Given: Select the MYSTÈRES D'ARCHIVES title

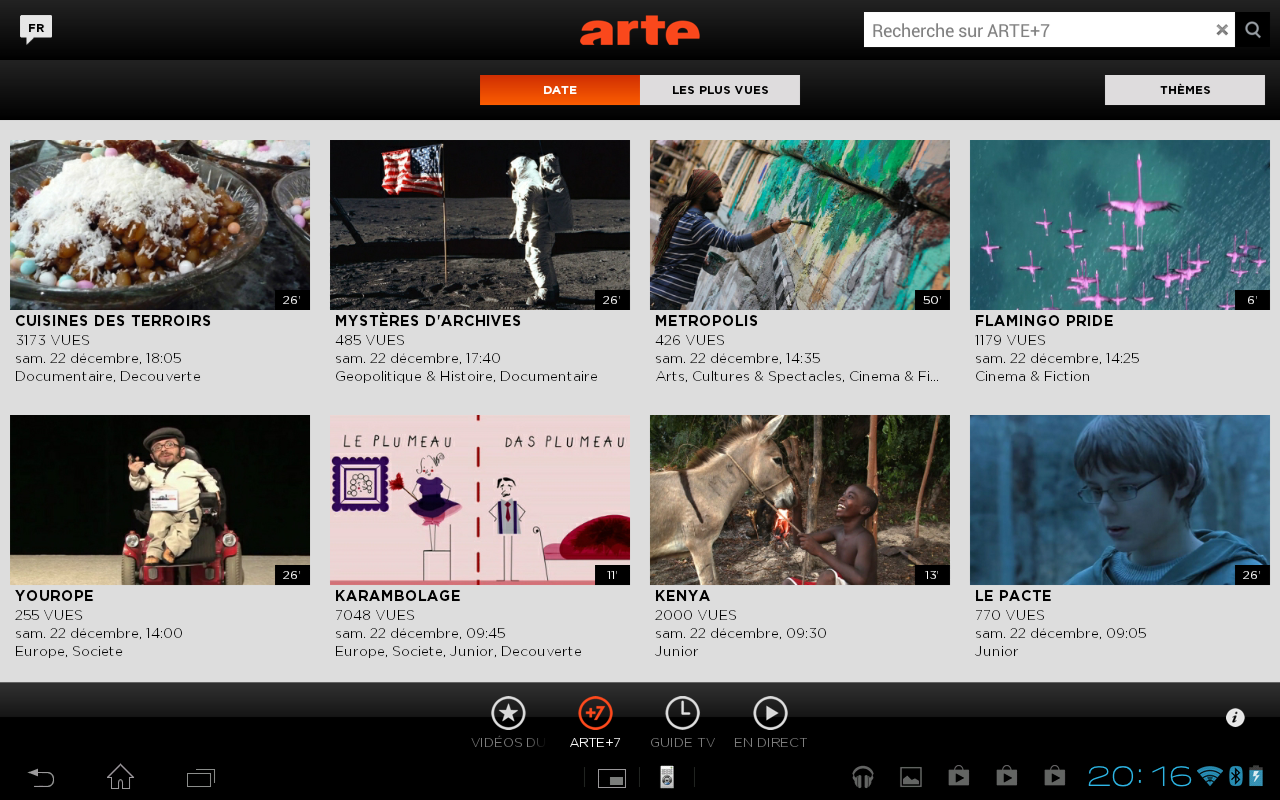Looking at the screenshot, I should pos(428,321).
